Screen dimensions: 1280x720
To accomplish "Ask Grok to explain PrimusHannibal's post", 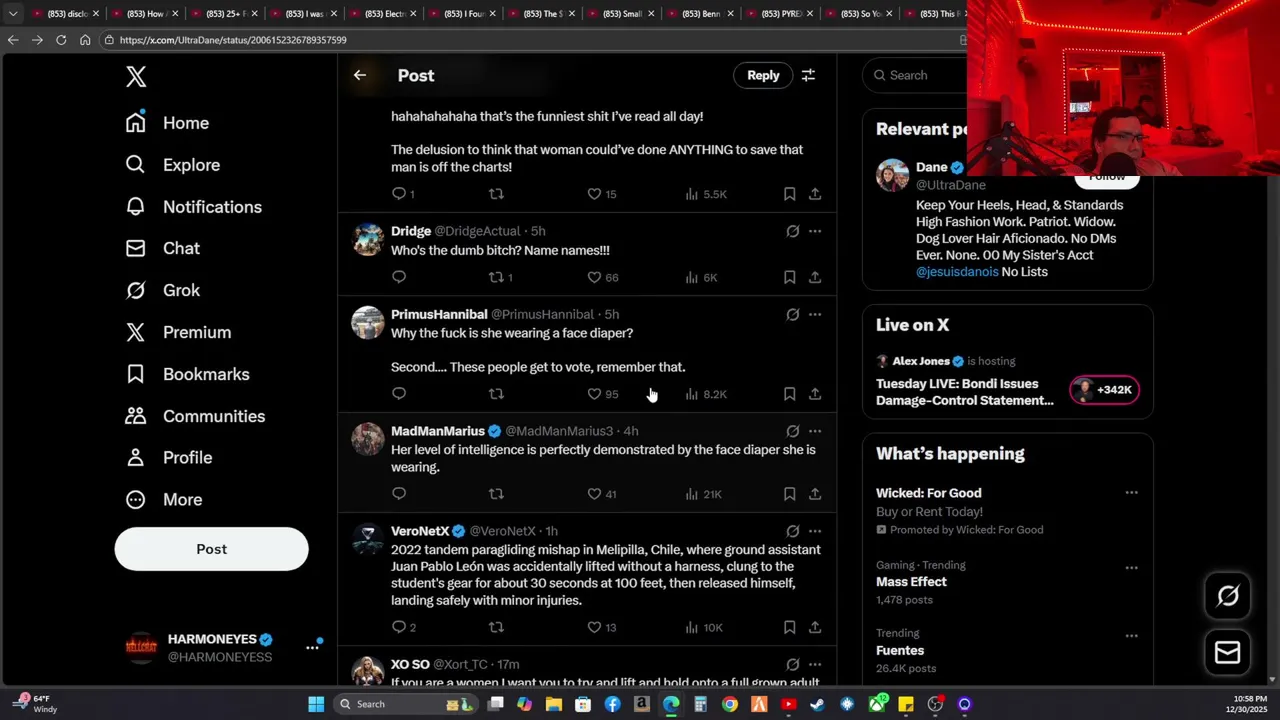I will point(792,314).
